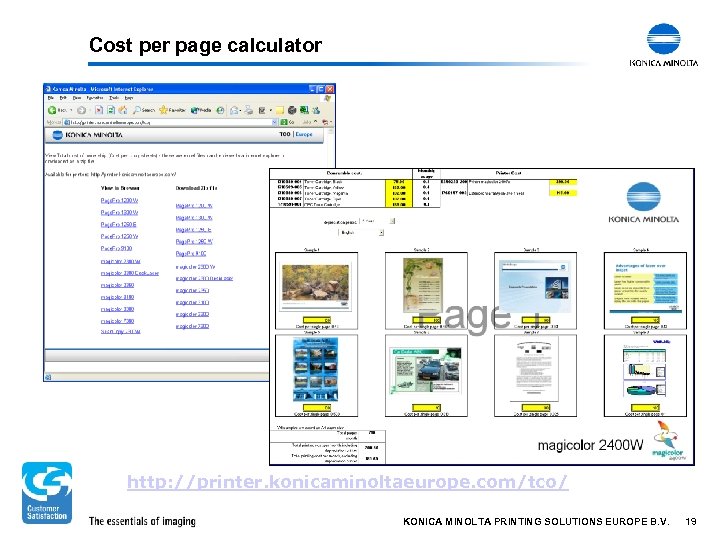Stop page loading with the Stop icon
This screenshot has width=720, height=540.
point(99,110)
